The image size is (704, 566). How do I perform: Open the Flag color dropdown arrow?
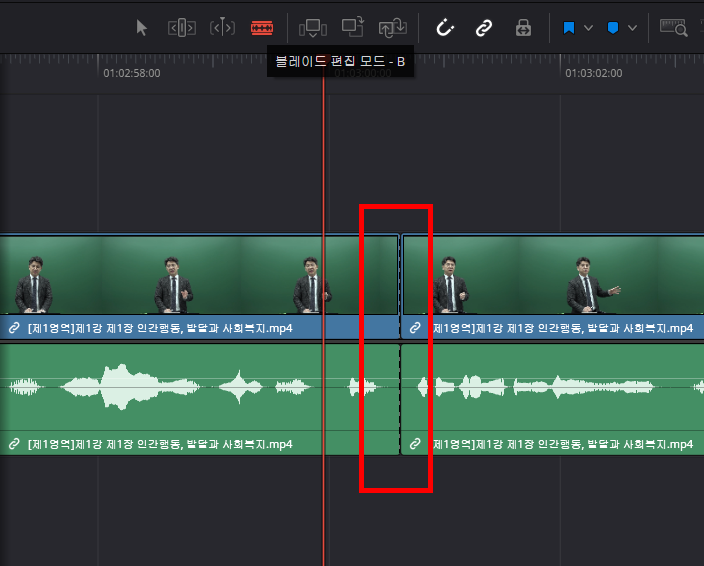588,28
